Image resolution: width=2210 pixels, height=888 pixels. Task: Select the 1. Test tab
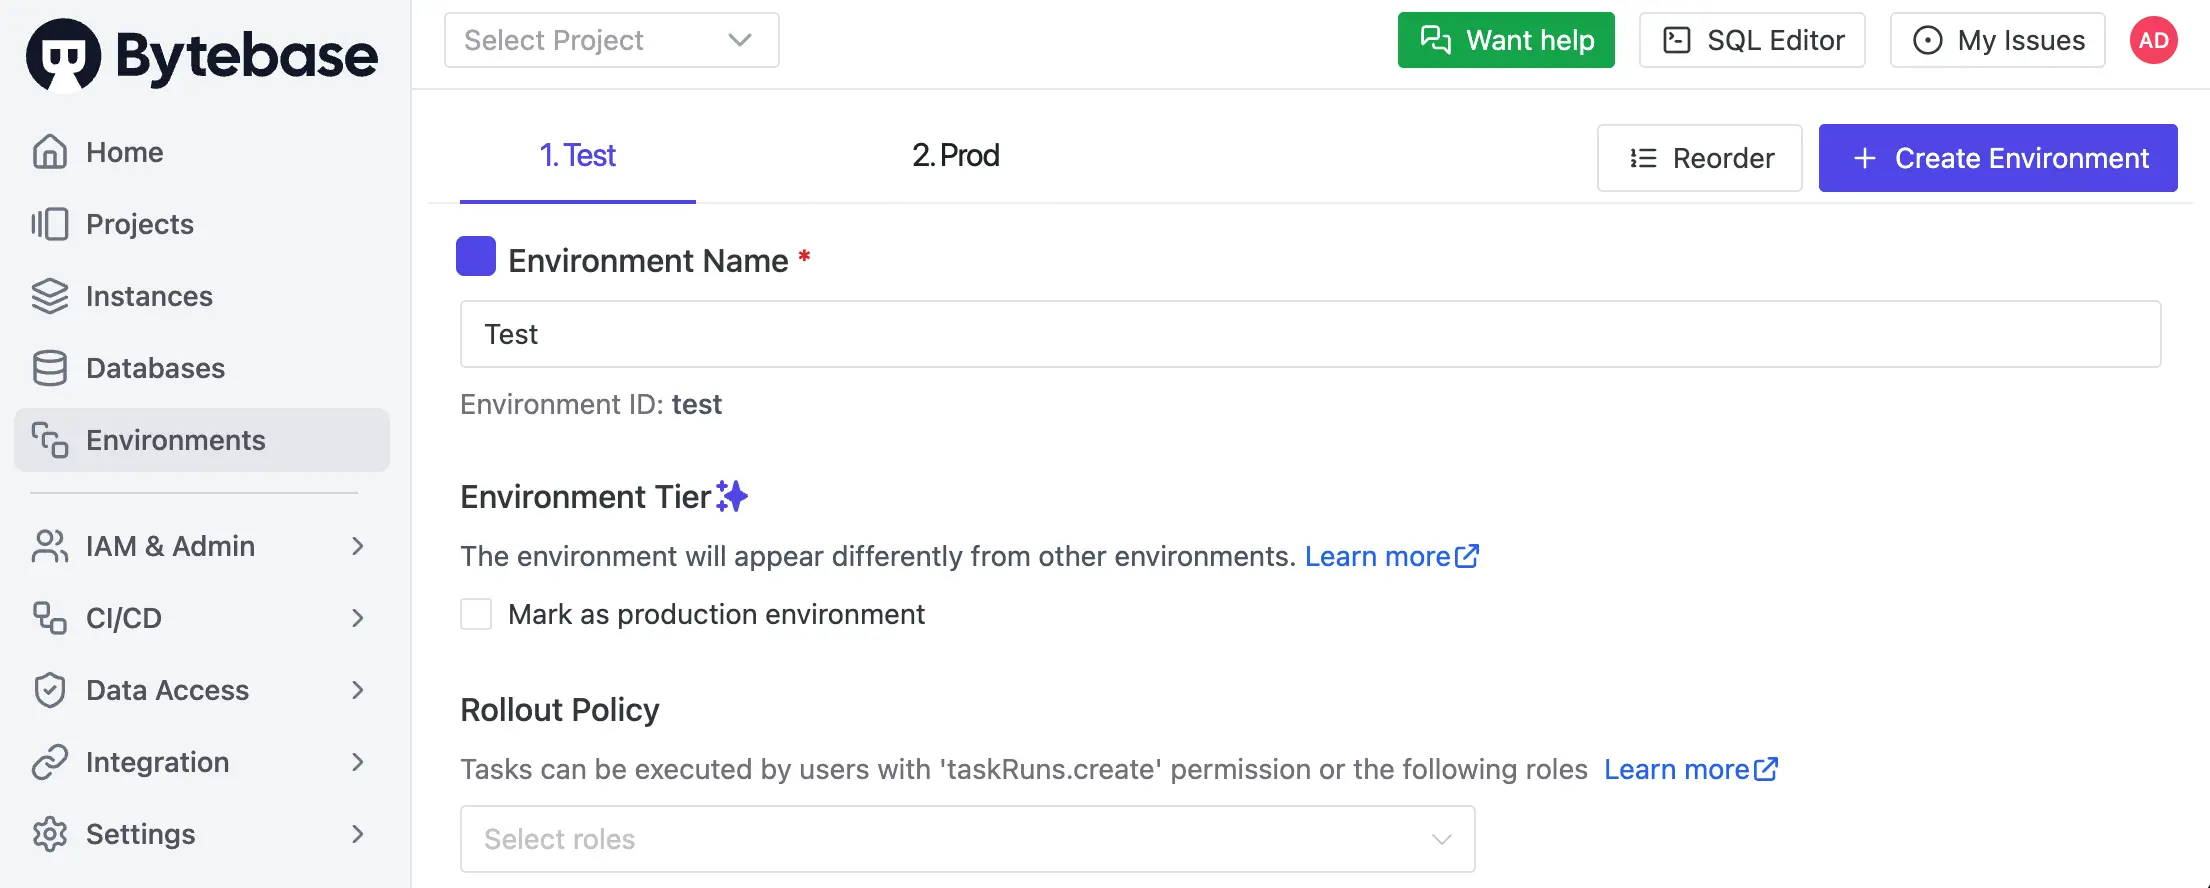point(578,155)
